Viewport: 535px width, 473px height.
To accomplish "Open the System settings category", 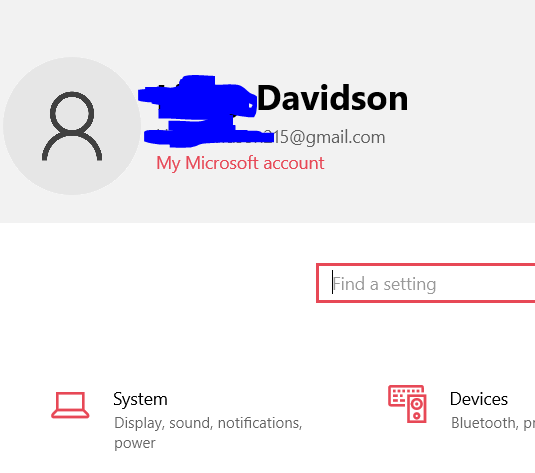I will pos(140,399).
